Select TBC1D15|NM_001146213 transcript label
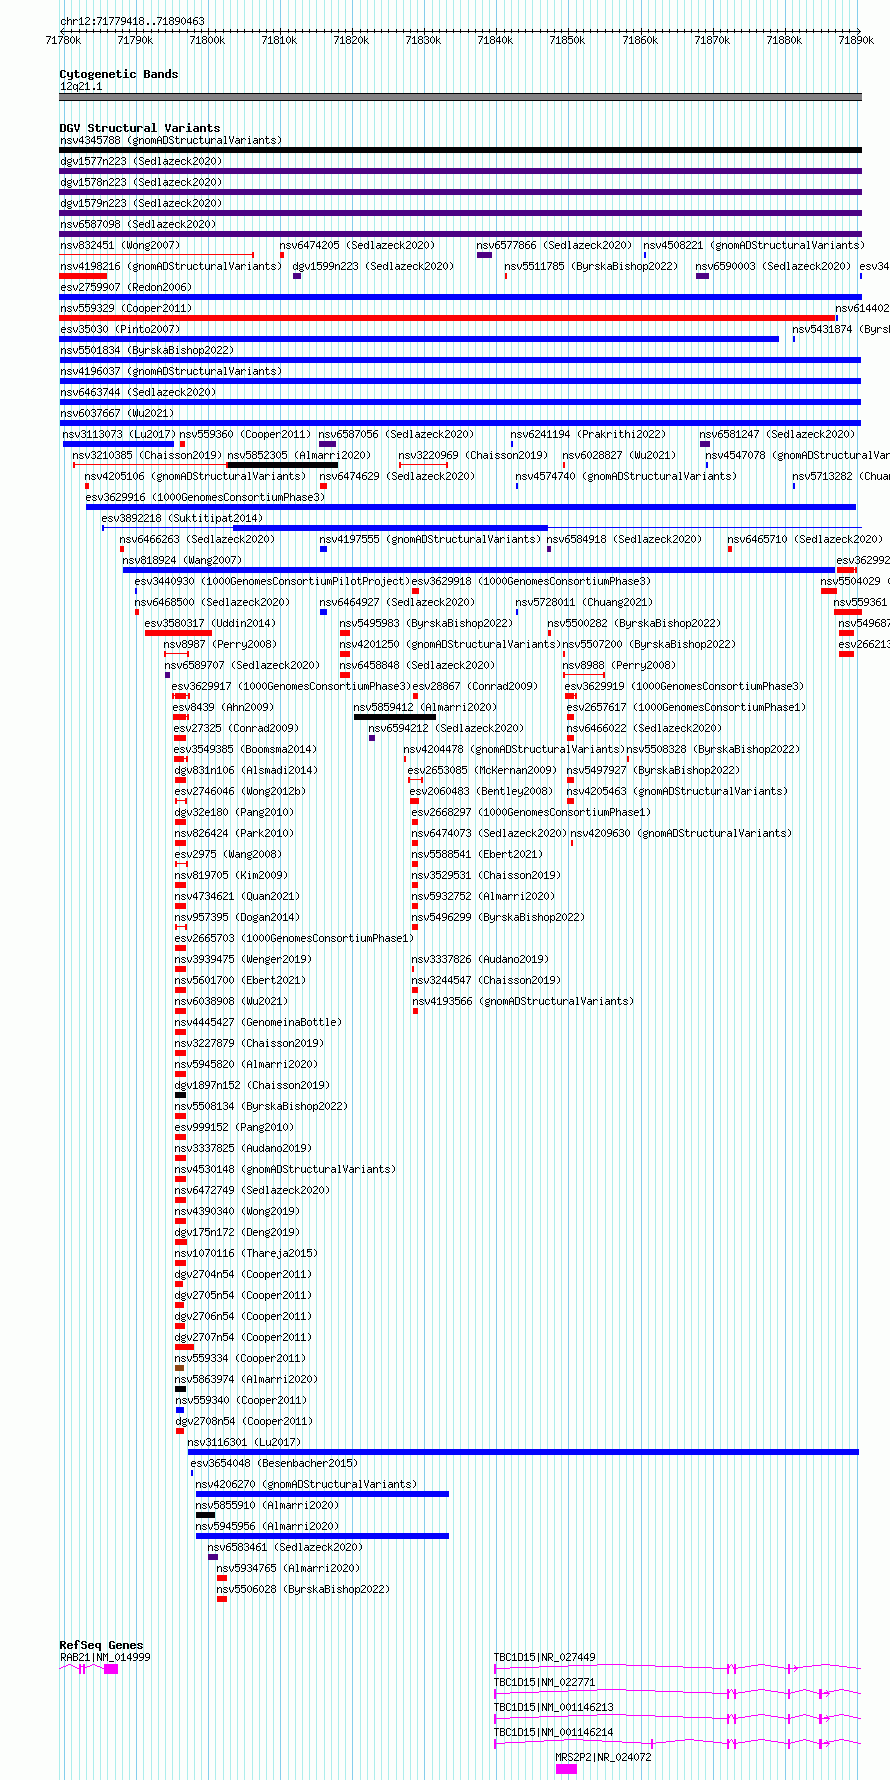Image resolution: width=890 pixels, height=1780 pixels. [553, 1707]
